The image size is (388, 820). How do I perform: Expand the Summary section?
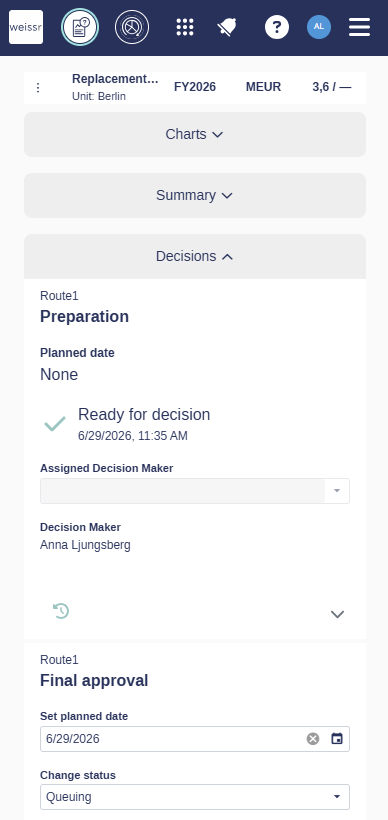(195, 196)
